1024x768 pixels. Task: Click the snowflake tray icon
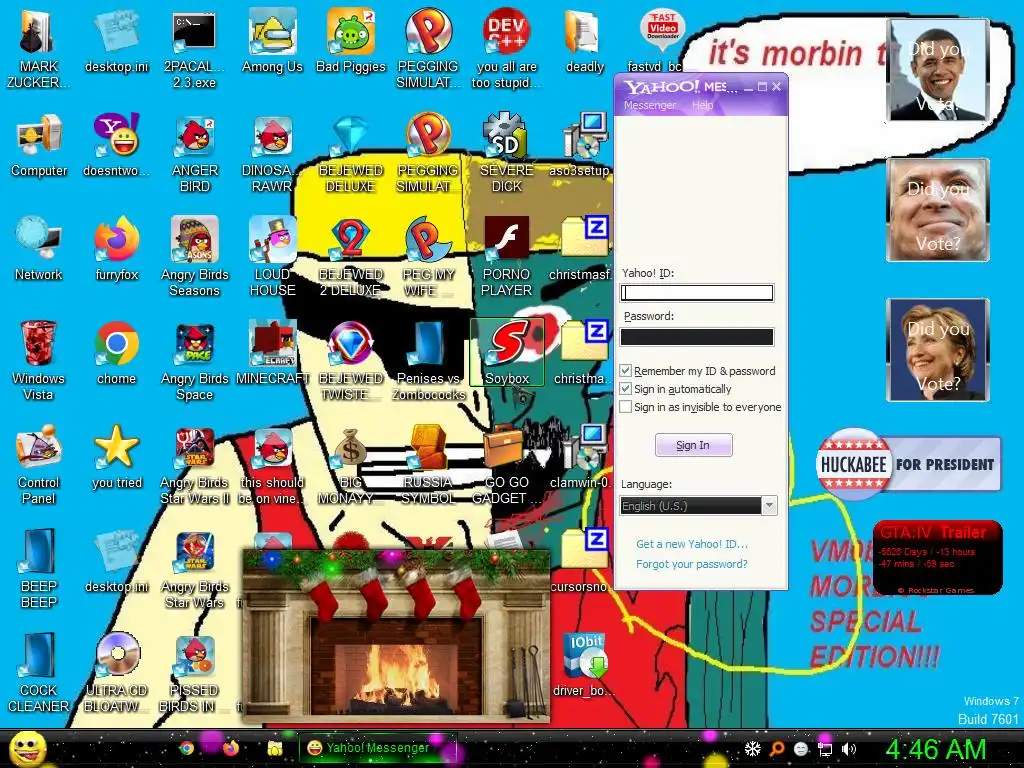point(753,748)
